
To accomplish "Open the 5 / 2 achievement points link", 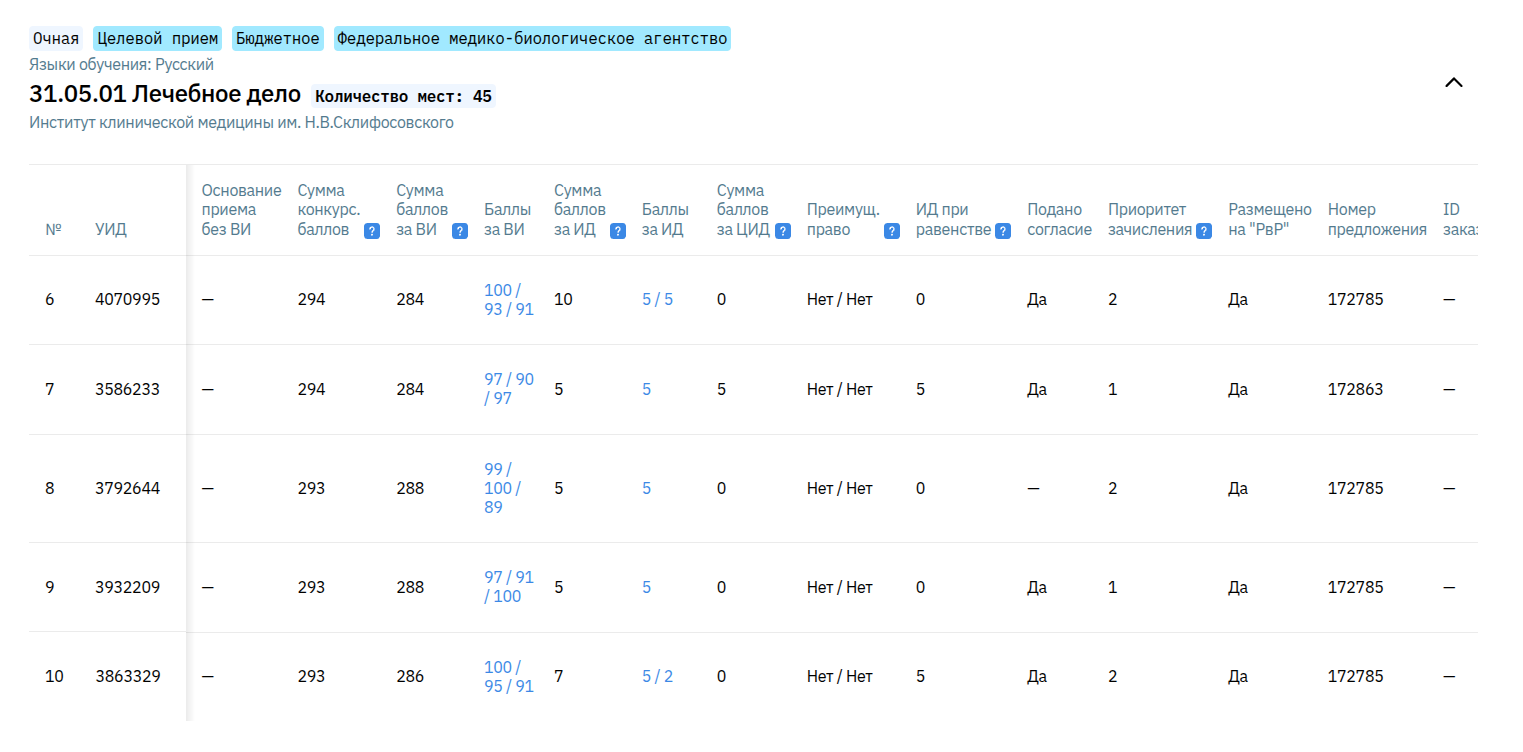I will 657,677.
